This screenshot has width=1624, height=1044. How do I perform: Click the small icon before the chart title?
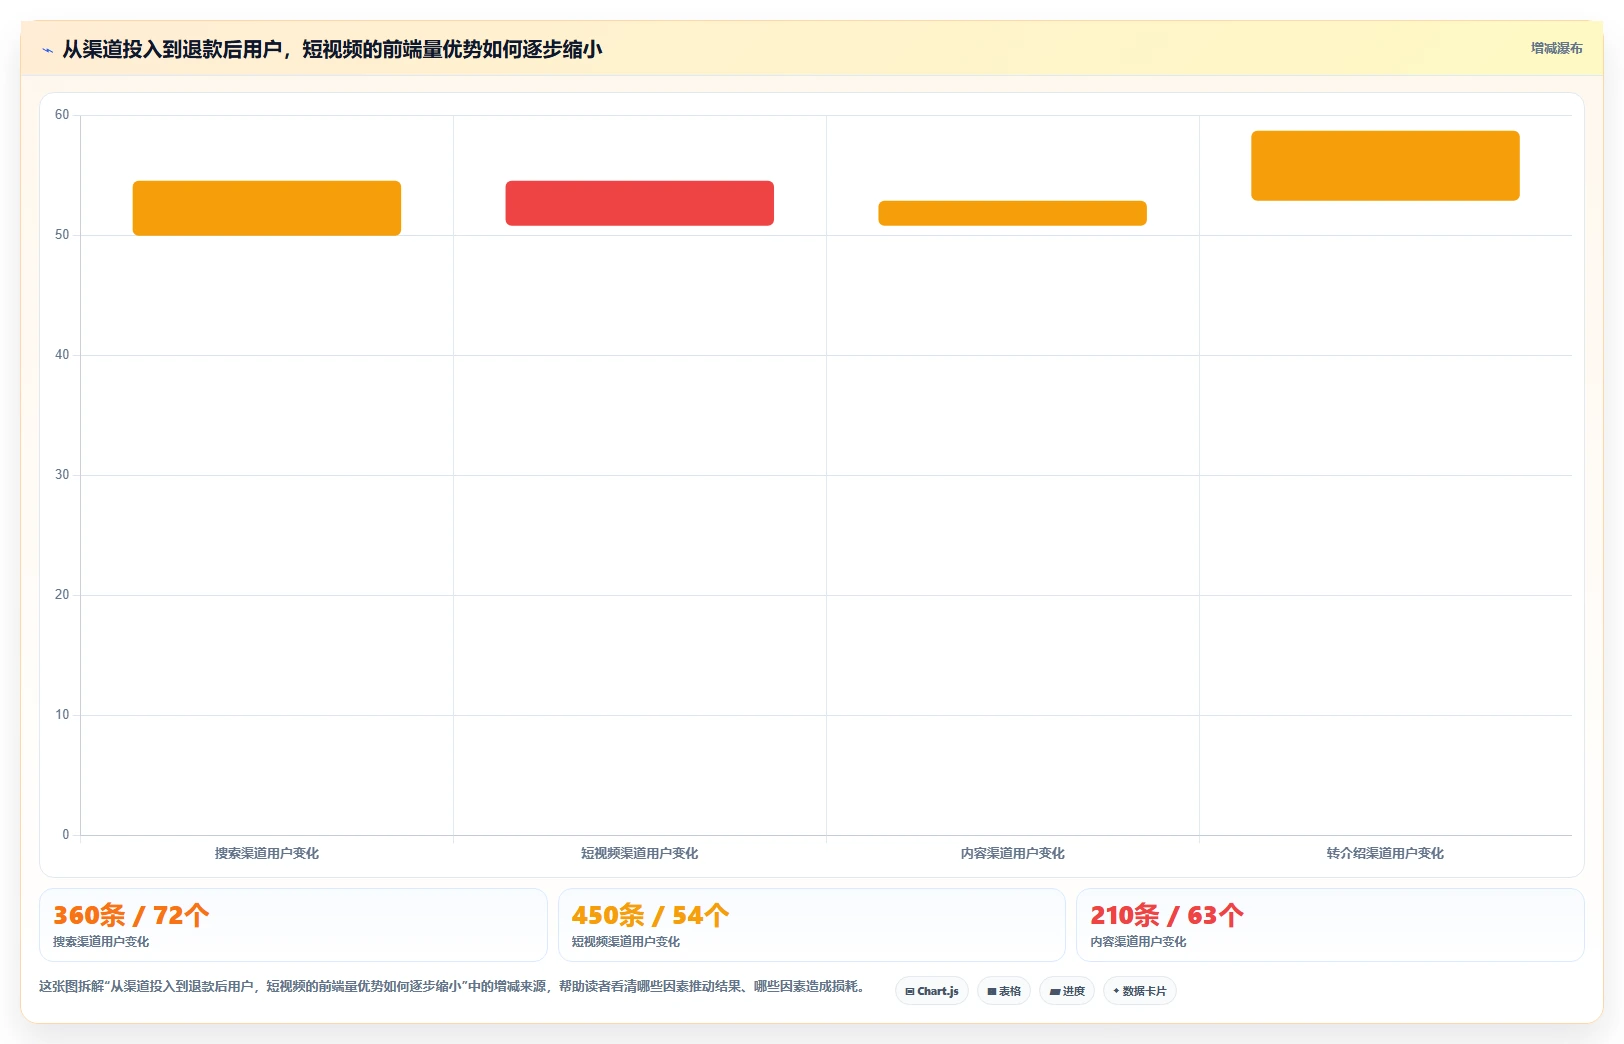point(47,50)
